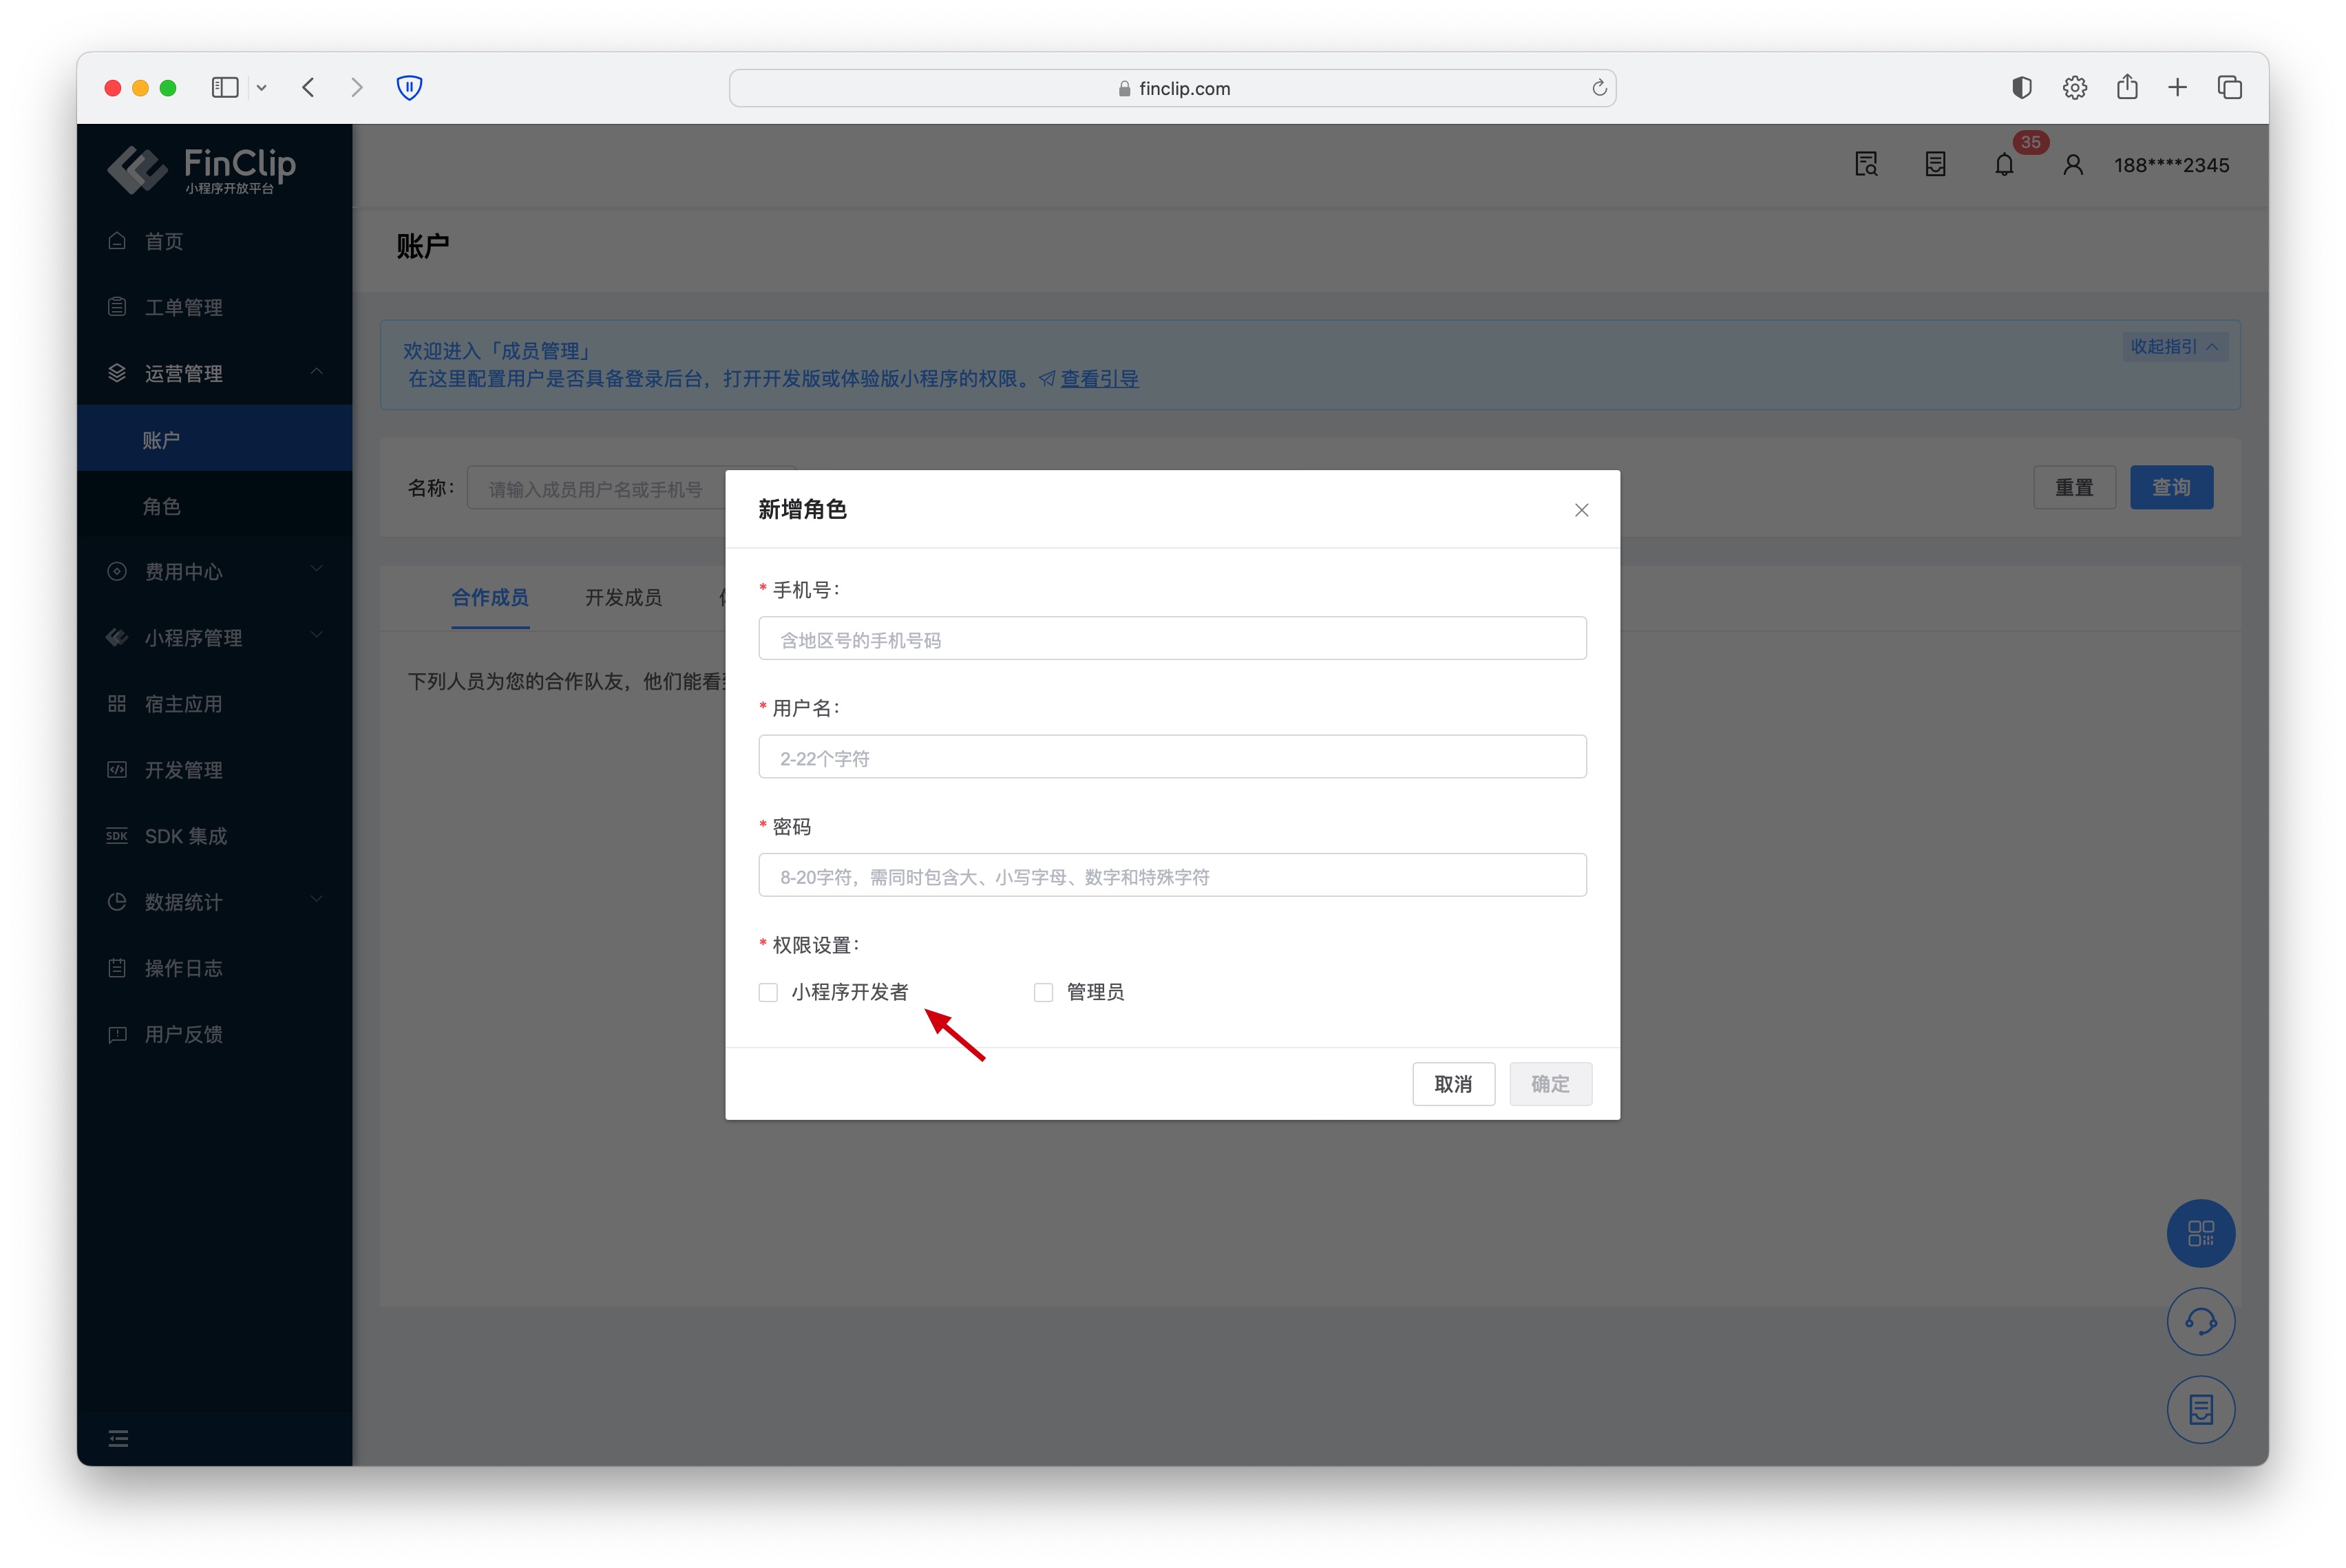Screen dimensions: 2346x1568
Task: Click the Safari privacy shield icon
Action: pyautogui.click(x=409, y=88)
